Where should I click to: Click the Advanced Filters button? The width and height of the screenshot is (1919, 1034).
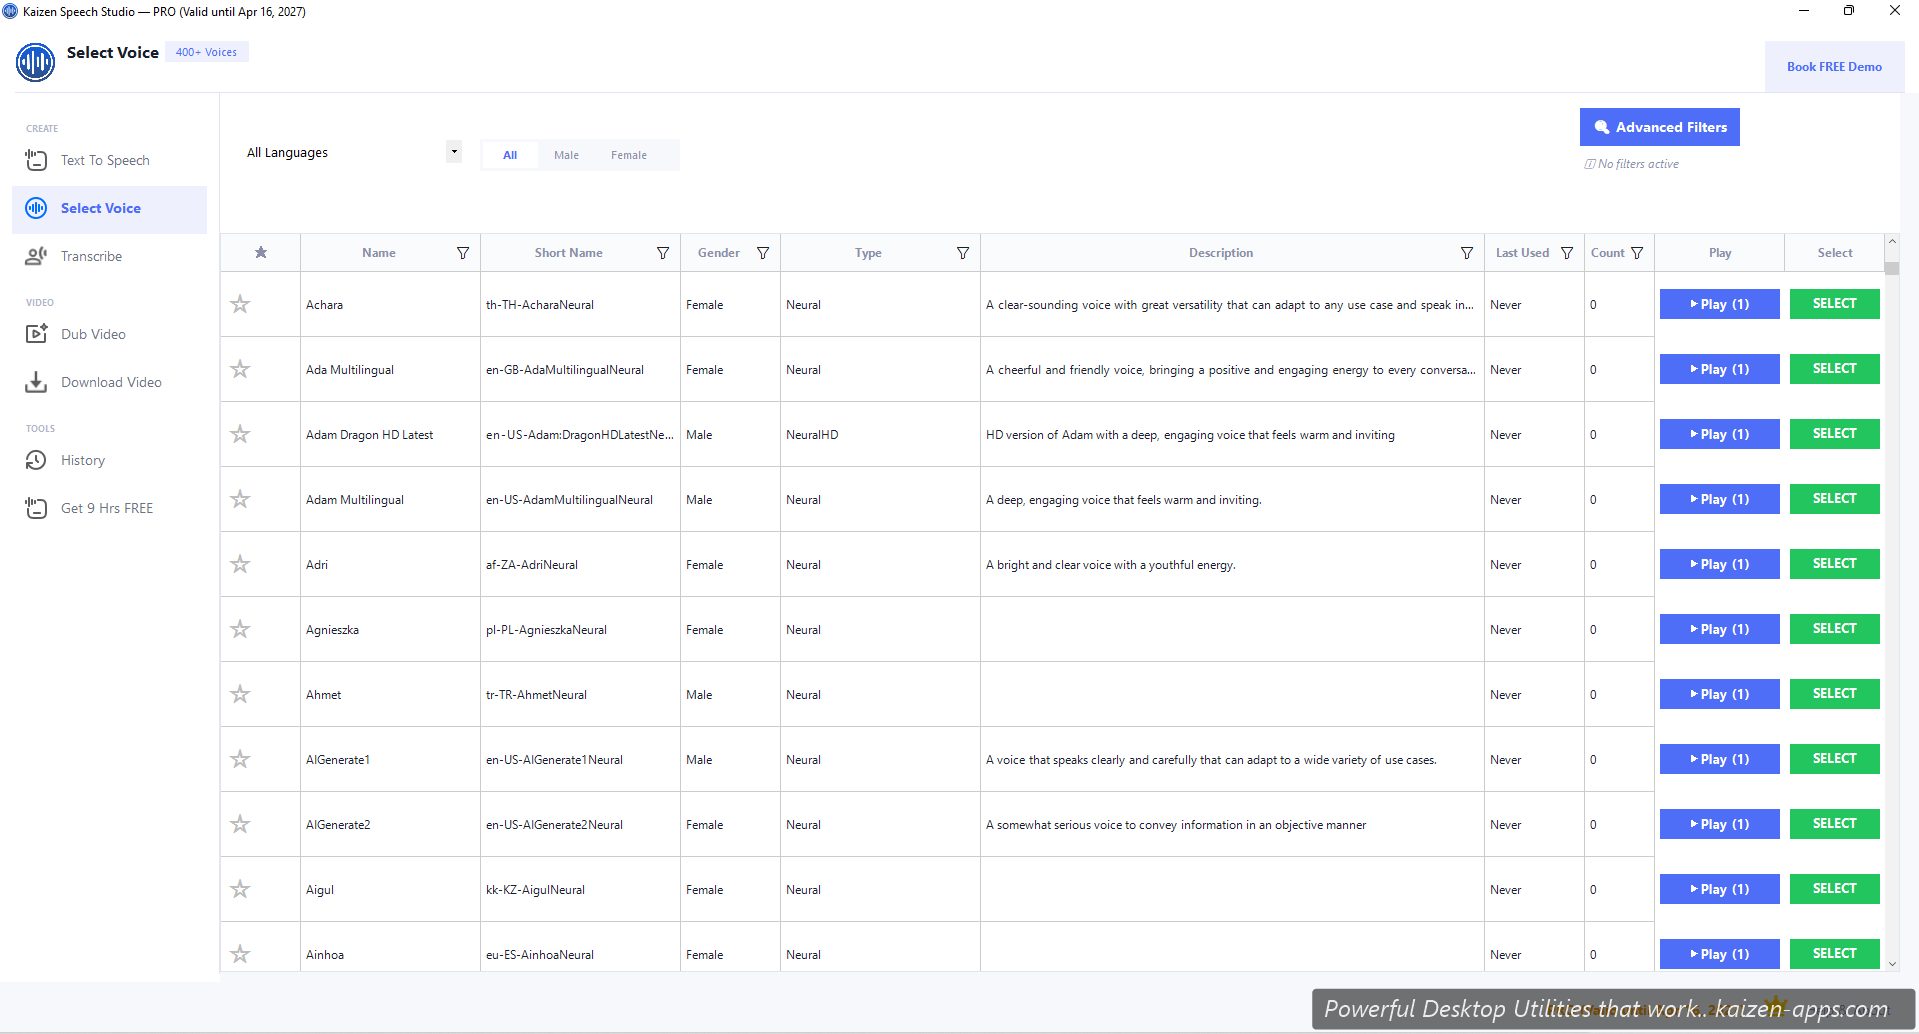(1659, 127)
